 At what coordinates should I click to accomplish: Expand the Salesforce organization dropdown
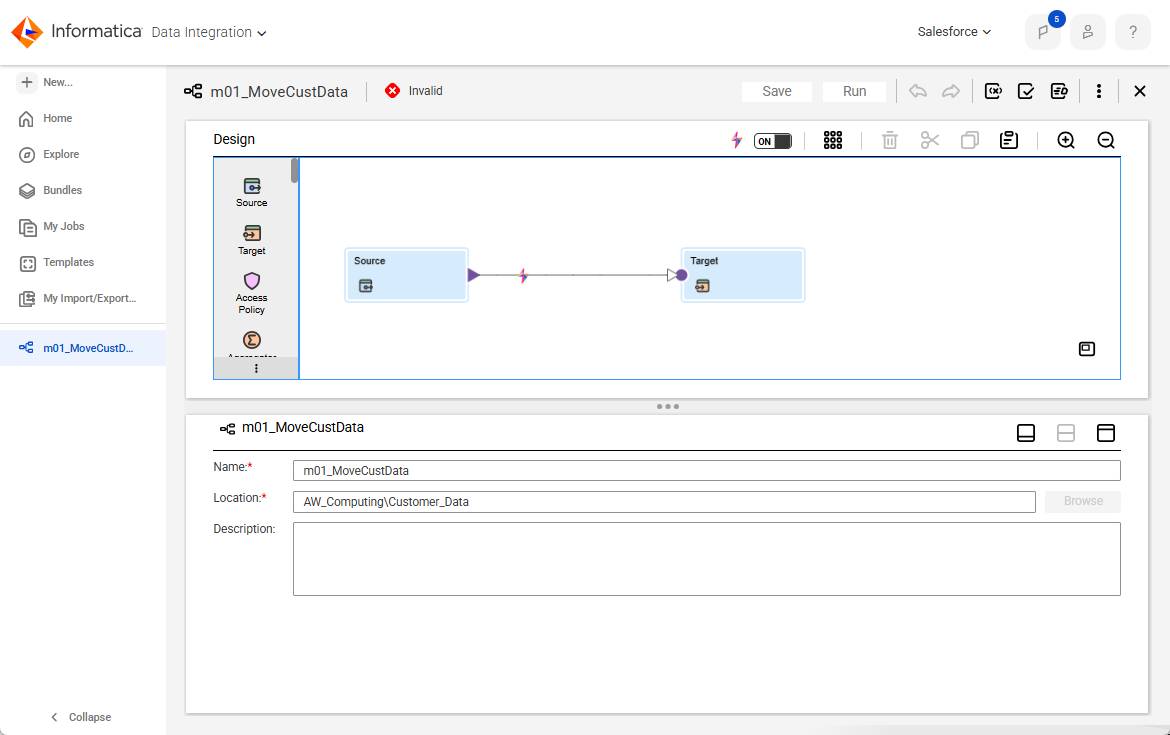tap(954, 31)
